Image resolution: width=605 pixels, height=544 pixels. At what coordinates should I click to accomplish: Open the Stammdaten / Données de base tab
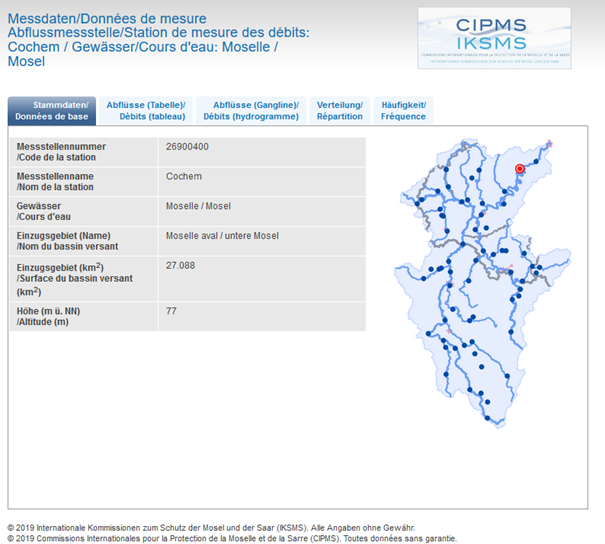(x=52, y=110)
